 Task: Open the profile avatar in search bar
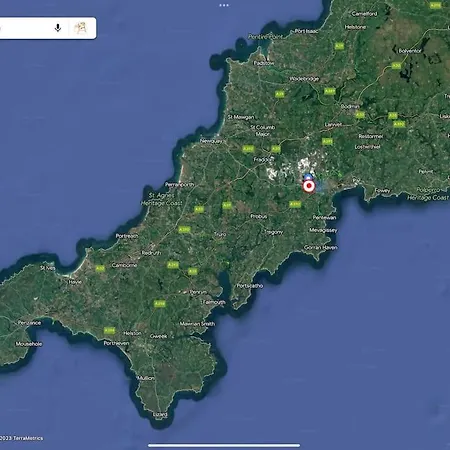[80, 28]
